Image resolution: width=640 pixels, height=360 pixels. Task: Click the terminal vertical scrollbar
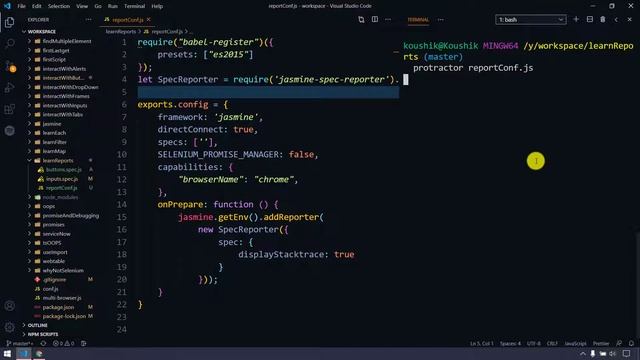[x=638, y=287]
